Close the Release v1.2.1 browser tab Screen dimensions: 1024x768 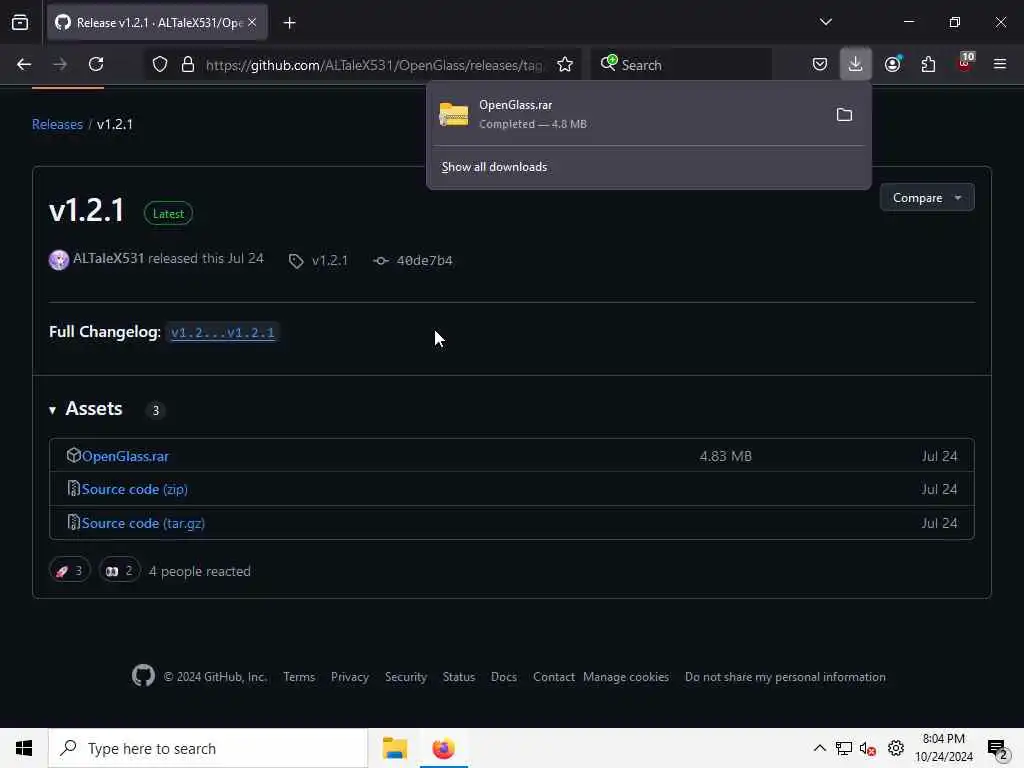tap(252, 22)
